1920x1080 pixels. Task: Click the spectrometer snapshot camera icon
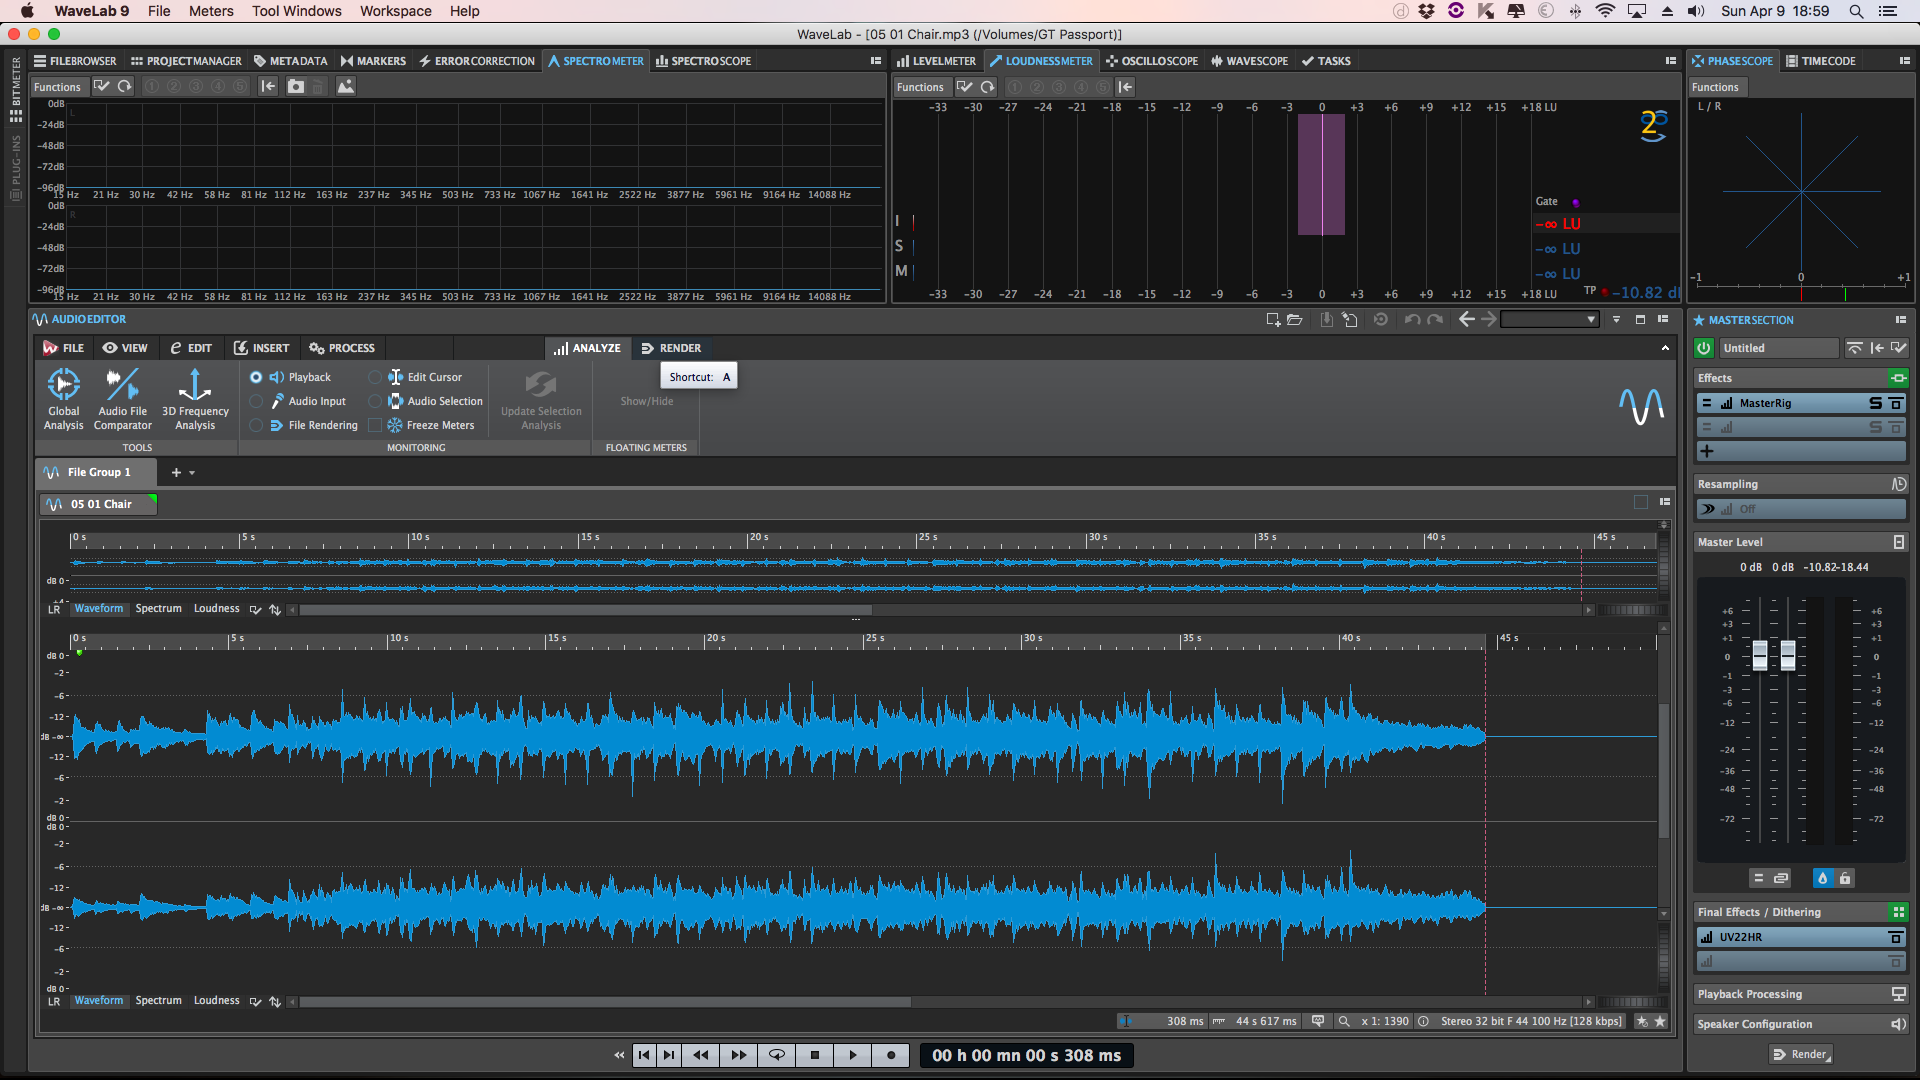tap(296, 87)
